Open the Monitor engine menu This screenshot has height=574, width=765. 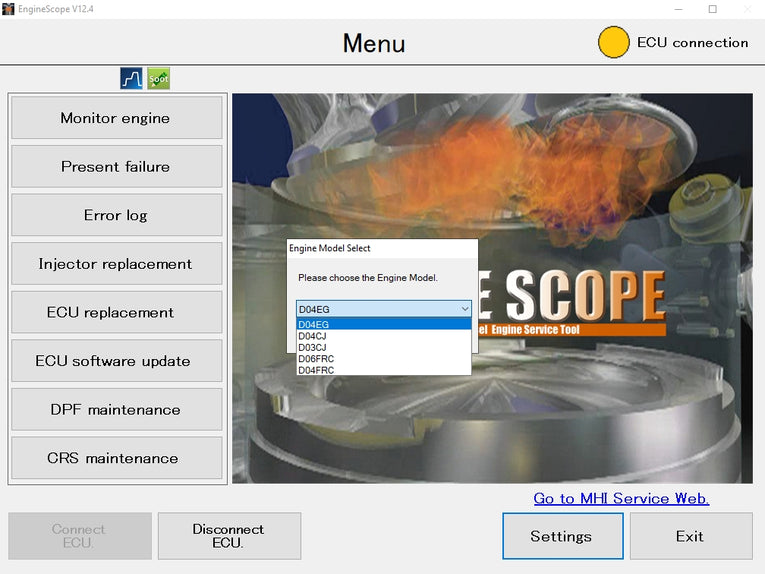pyautogui.click(x=116, y=118)
